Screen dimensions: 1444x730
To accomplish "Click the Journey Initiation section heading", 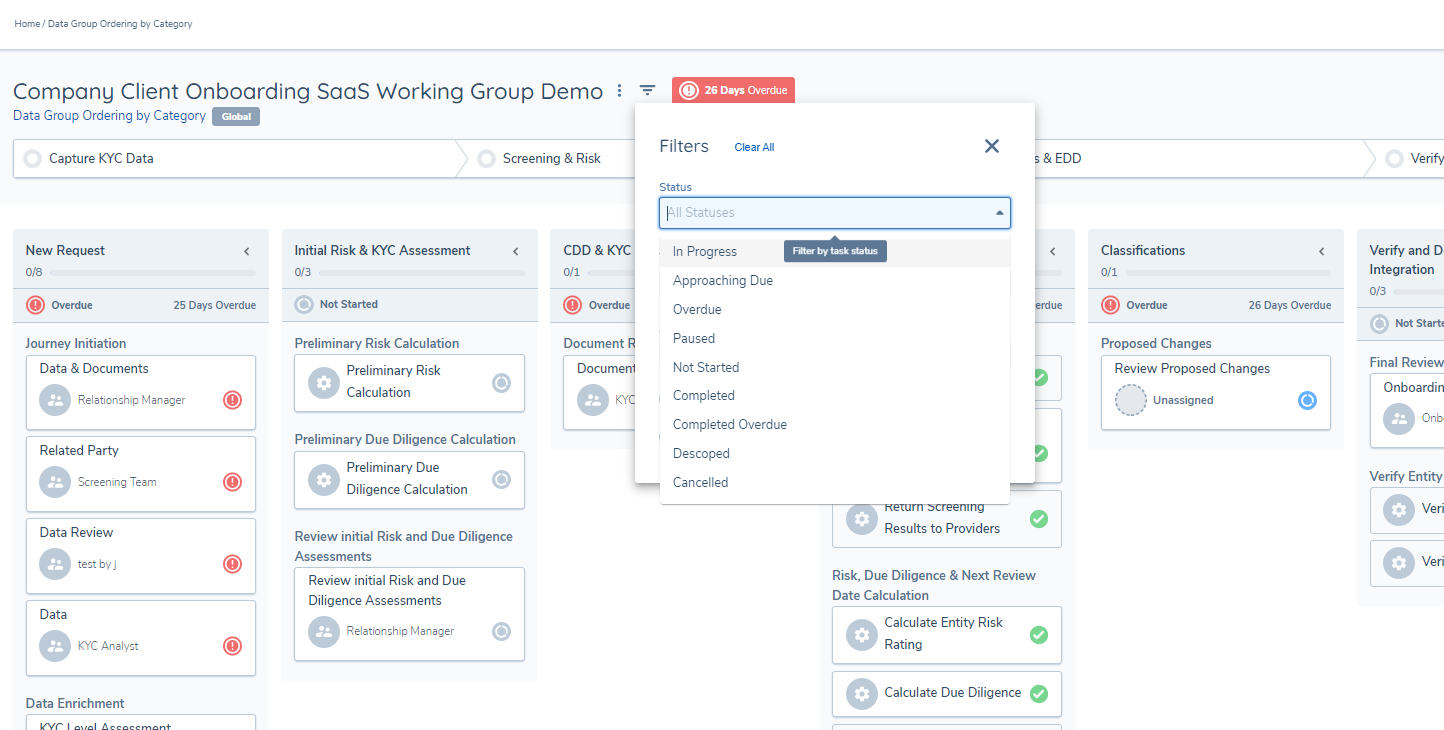I will tap(76, 343).
